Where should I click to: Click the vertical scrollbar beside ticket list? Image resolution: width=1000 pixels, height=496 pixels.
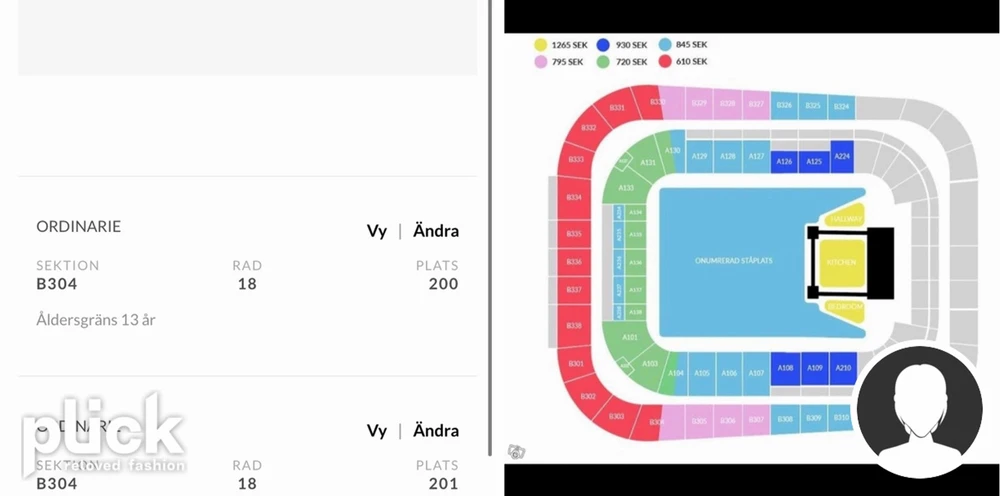point(490,228)
